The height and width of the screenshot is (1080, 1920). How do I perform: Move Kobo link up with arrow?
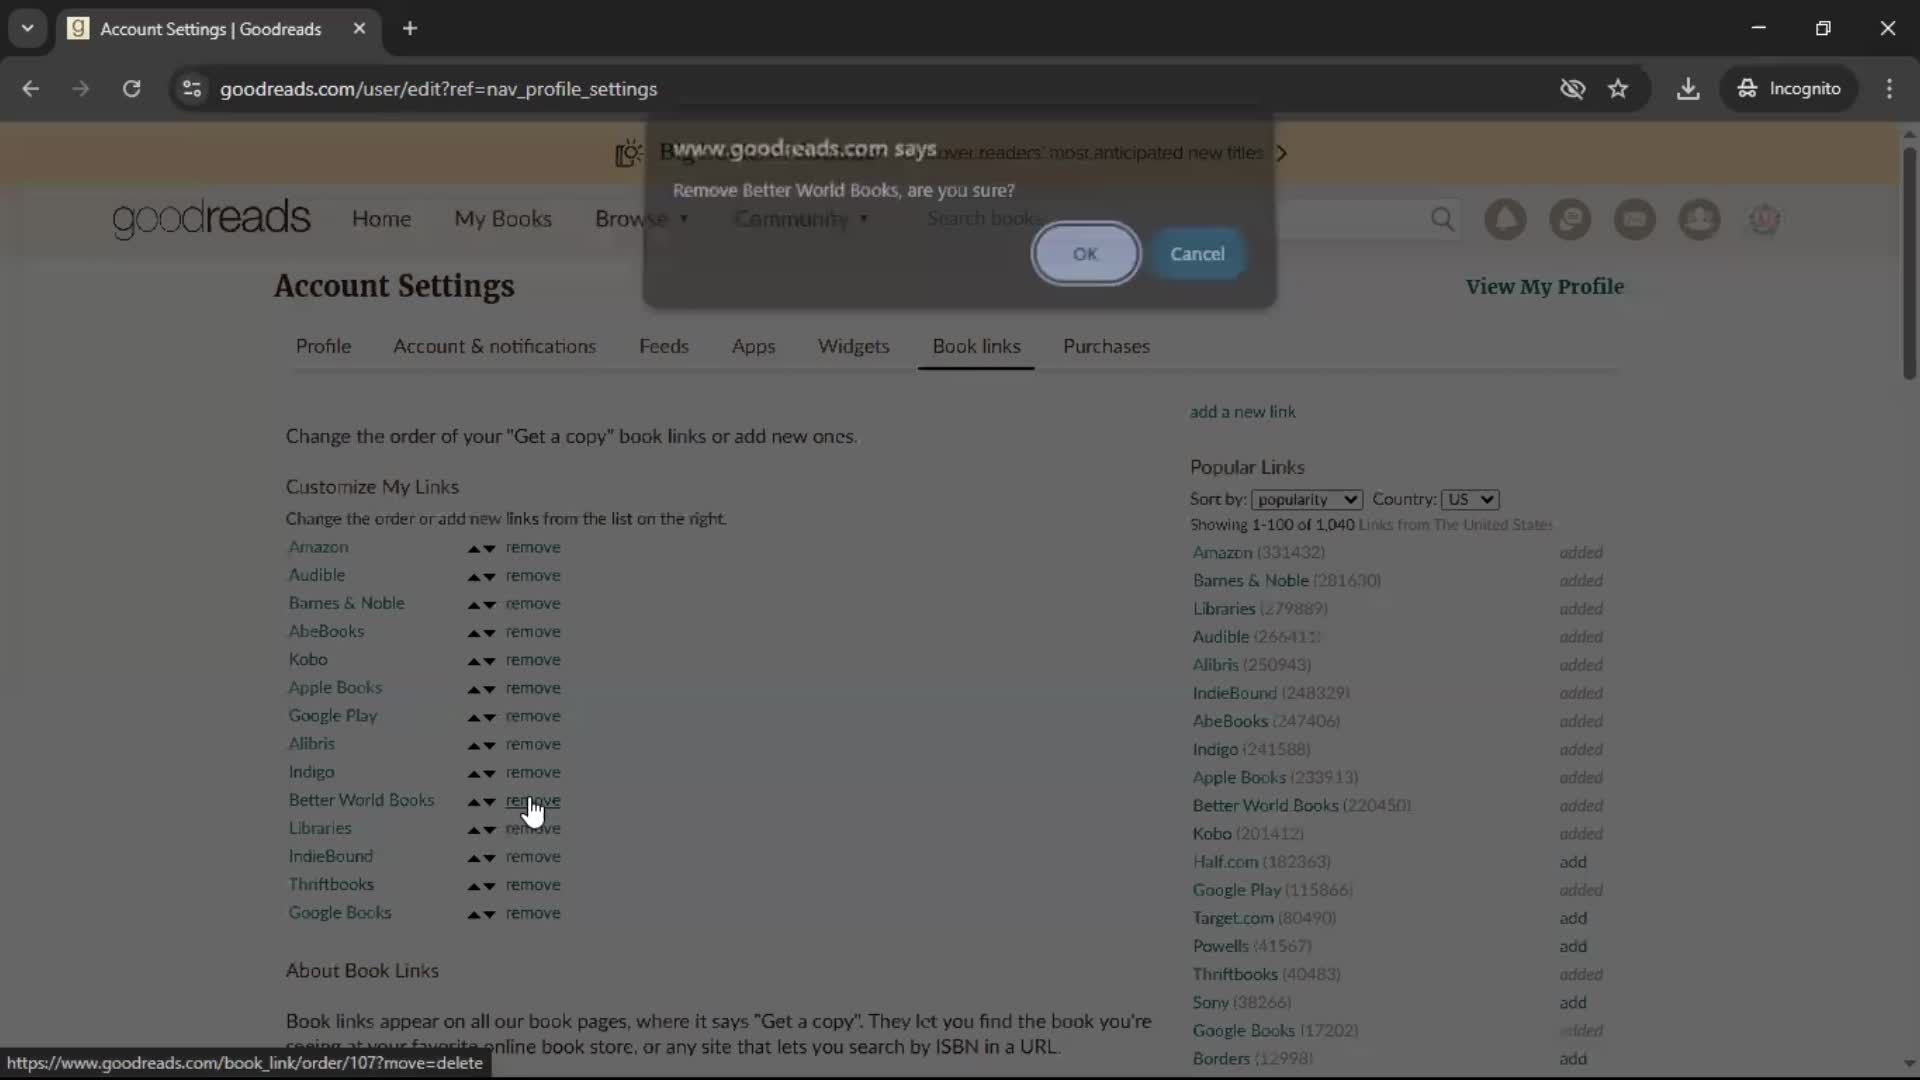(474, 661)
